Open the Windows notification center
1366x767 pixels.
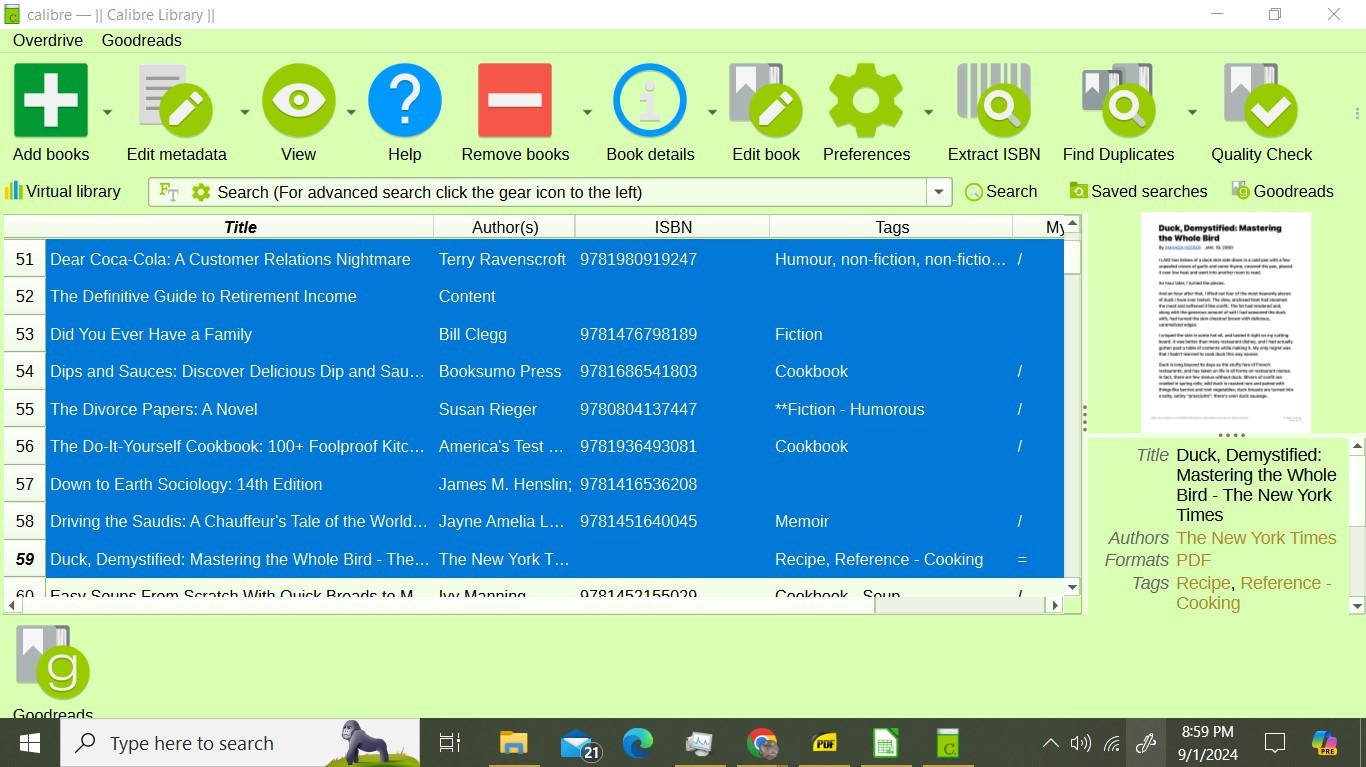[x=1275, y=743]
